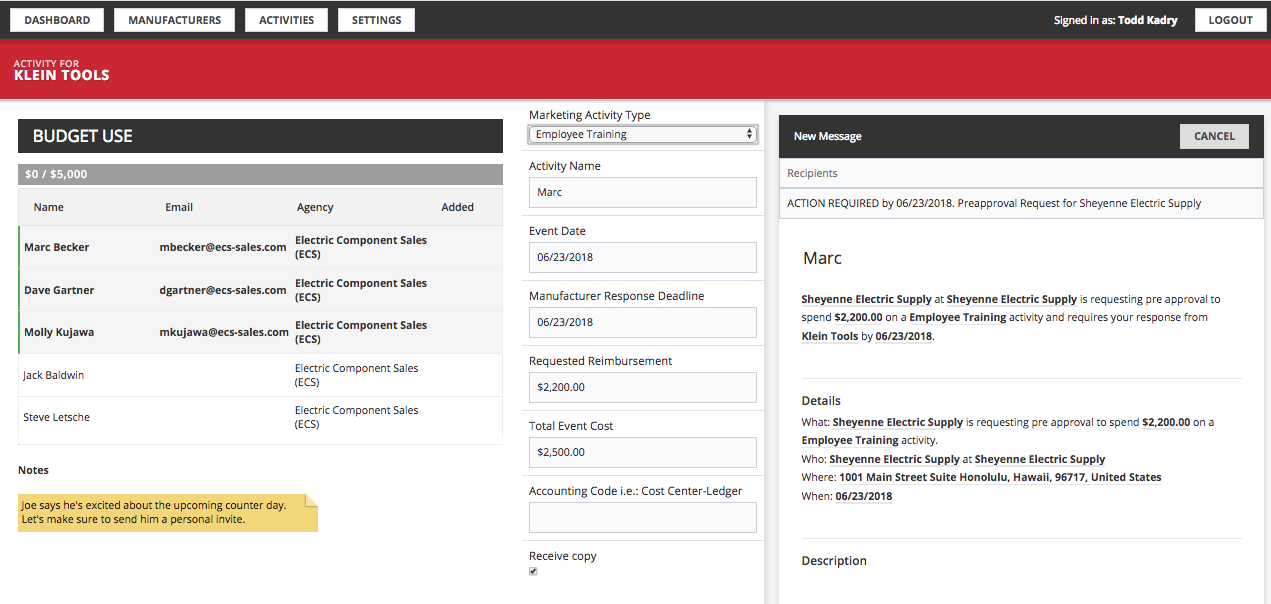
Task: Click the Notes label
Action: click(x=33, y=470)
